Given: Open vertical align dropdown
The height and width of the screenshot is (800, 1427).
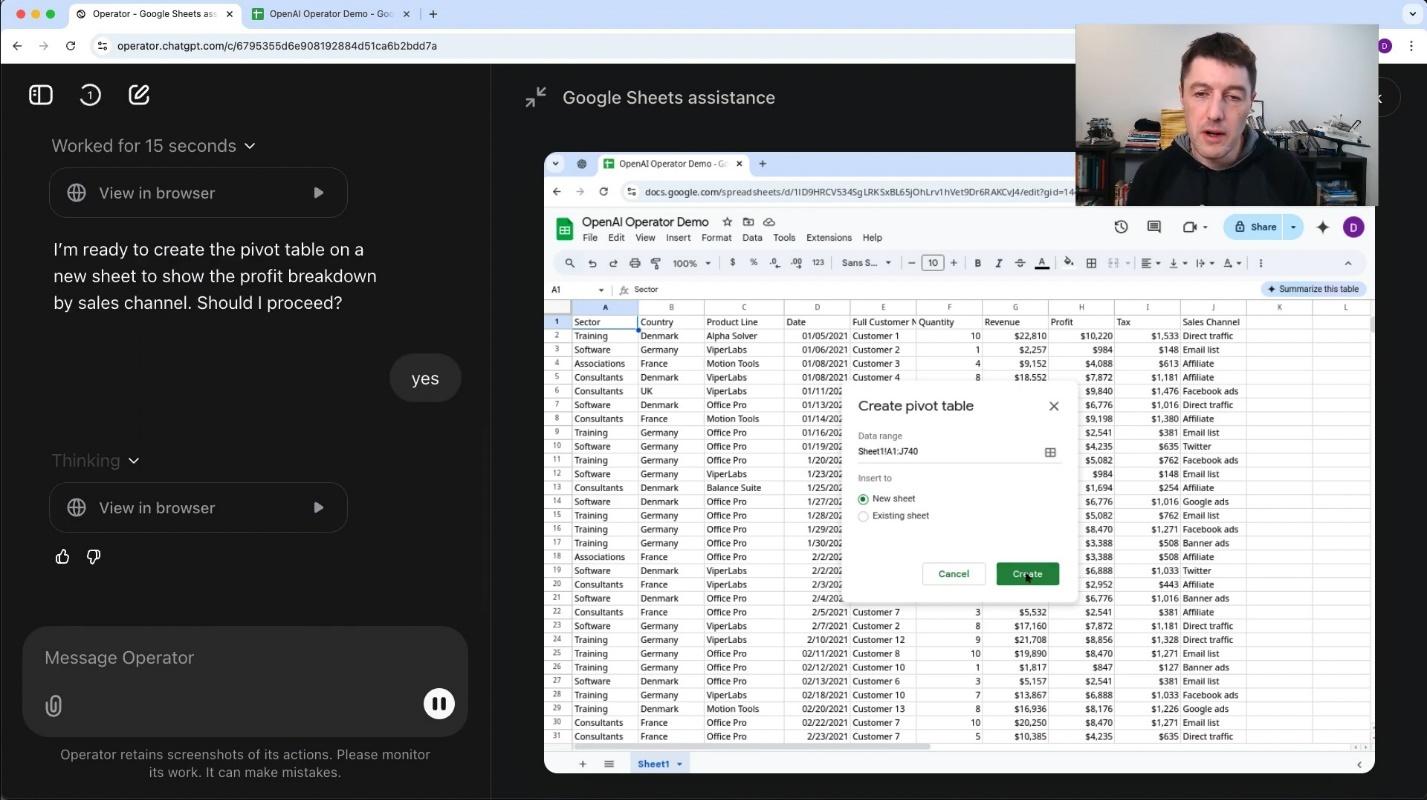Looking at the screenshot, I should 1178,263.
